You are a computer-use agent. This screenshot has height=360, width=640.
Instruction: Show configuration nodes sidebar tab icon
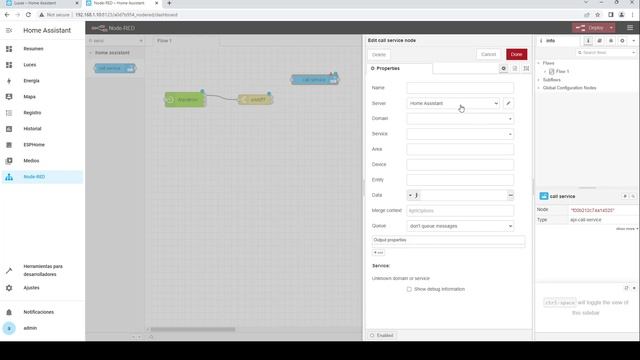coord(622,41)
